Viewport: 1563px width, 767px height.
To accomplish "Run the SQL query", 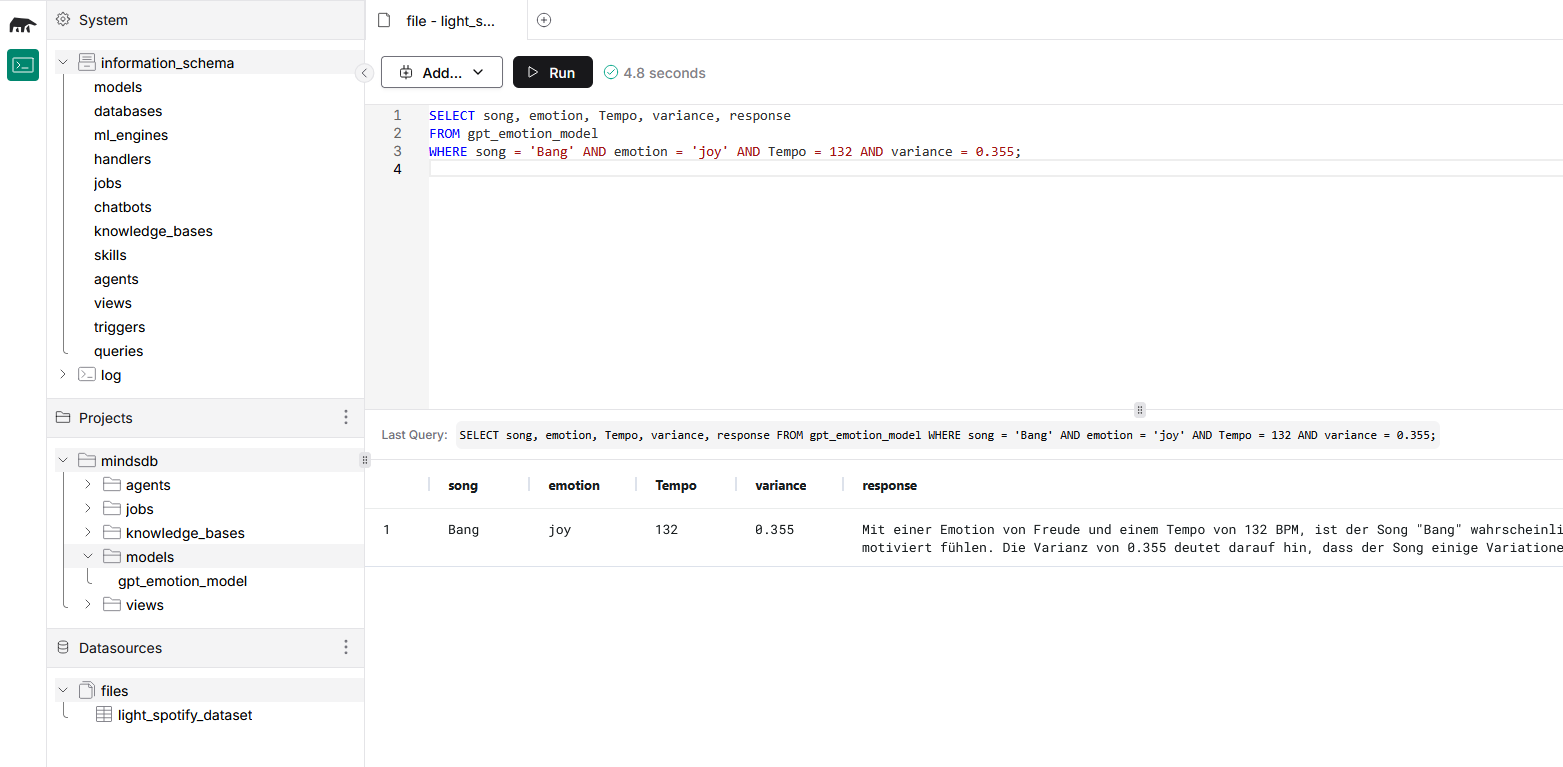I will point(552,72).
